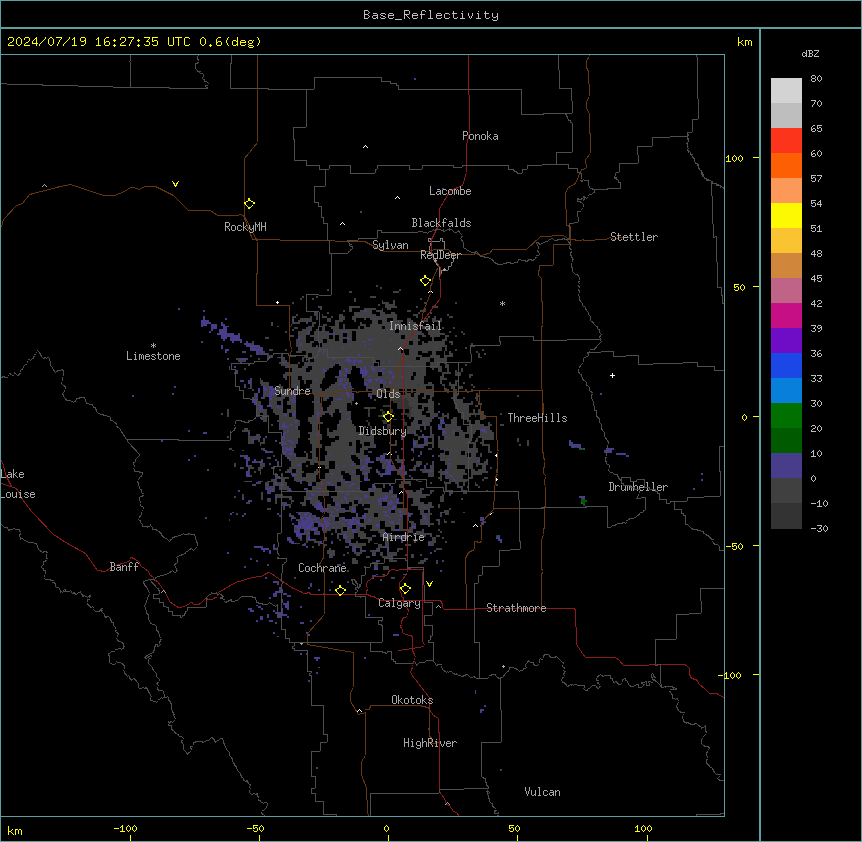Click the yellow marker just above Calgary

(x=405, y=589)
